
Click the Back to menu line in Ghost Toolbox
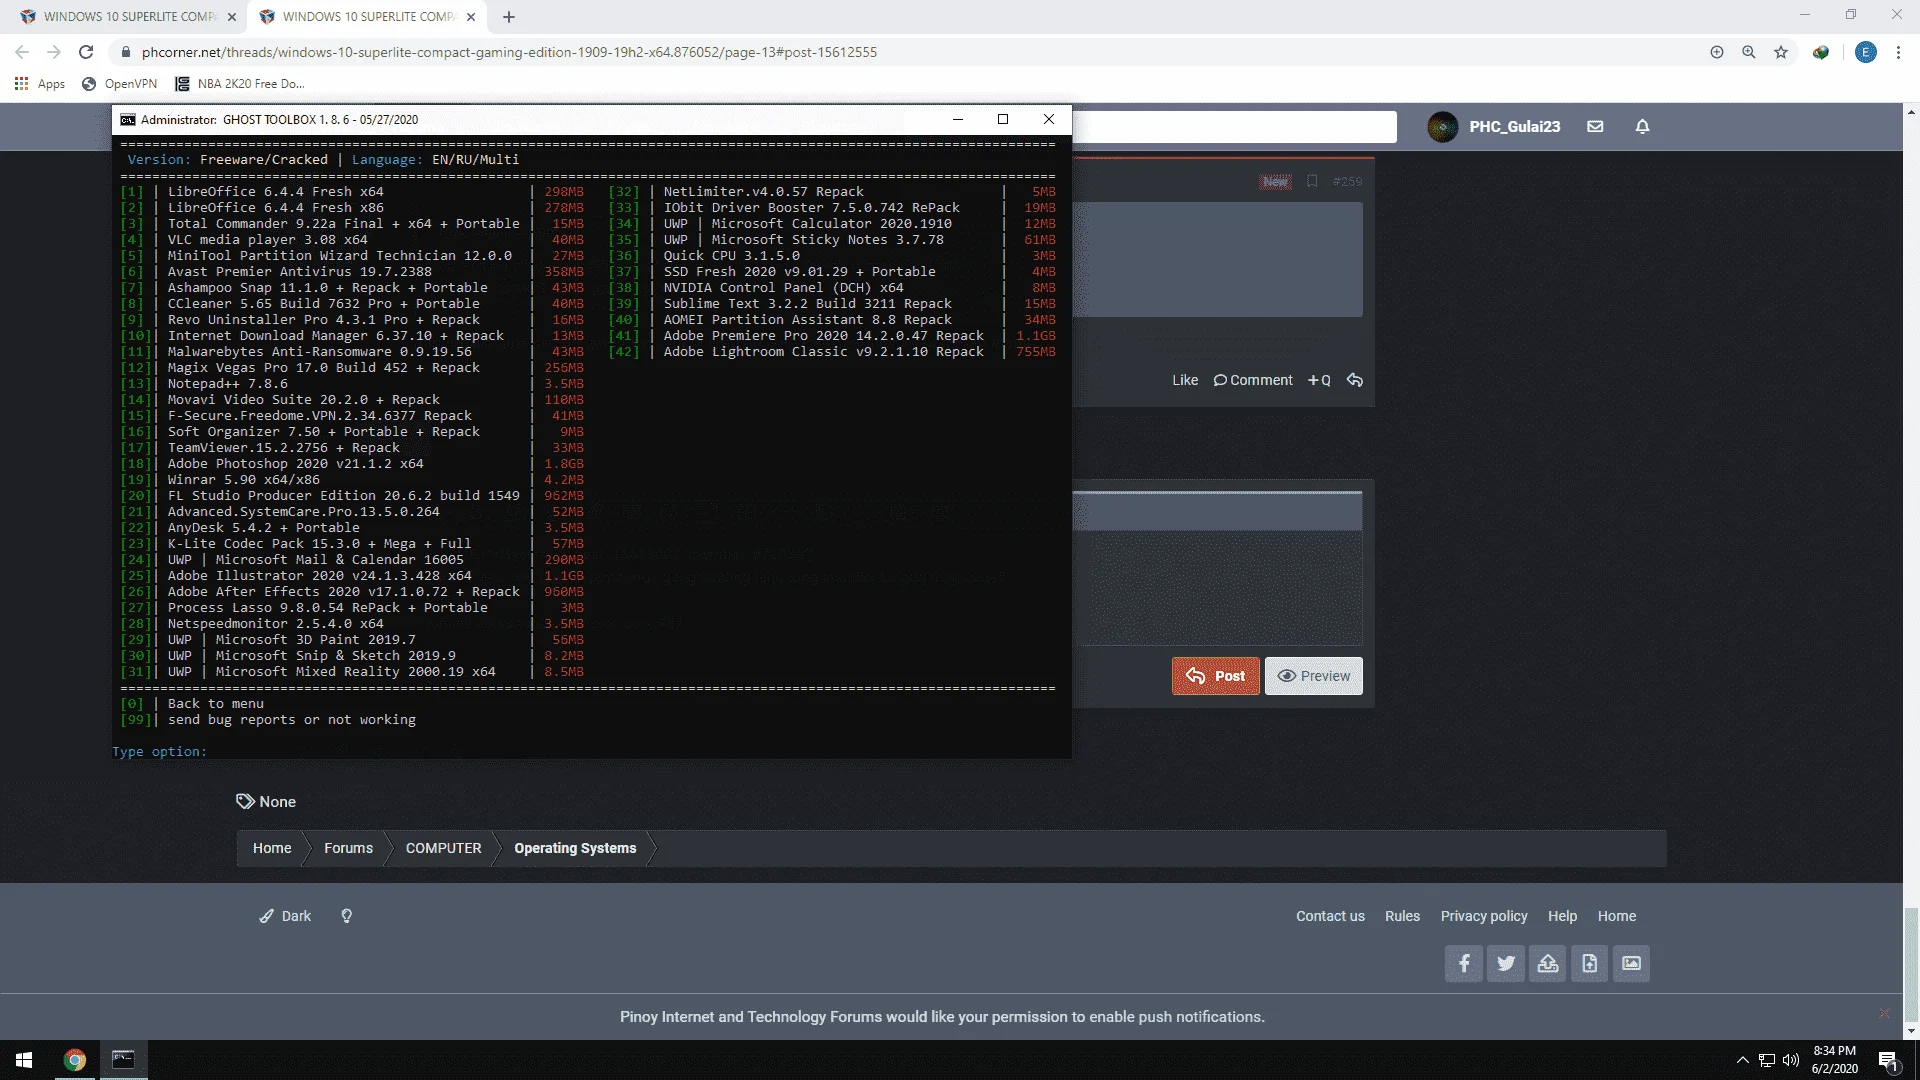[192, 704]
